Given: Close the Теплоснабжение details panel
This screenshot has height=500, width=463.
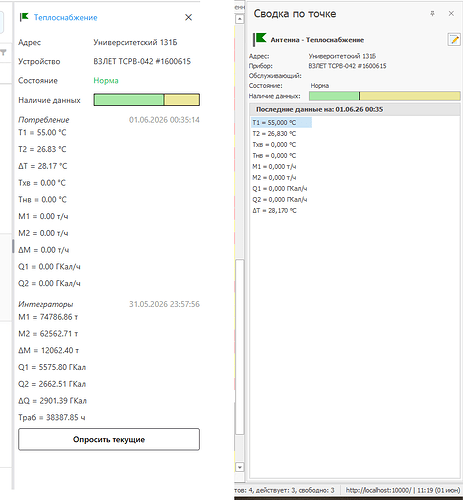Looking at the screenshot, I should pyautogui.click(x=188, y=17).
